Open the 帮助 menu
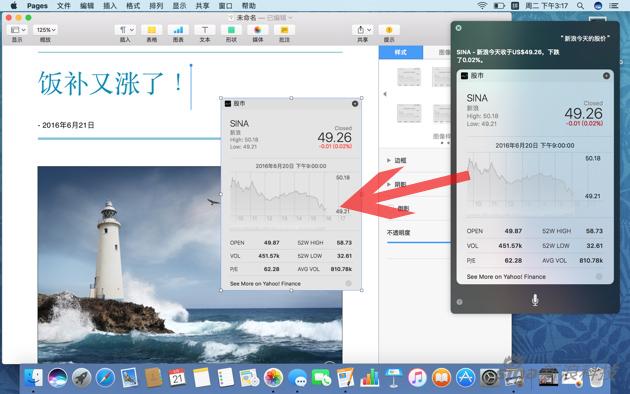630x394 pixels. pyautogui.click(x=249, y=6)
